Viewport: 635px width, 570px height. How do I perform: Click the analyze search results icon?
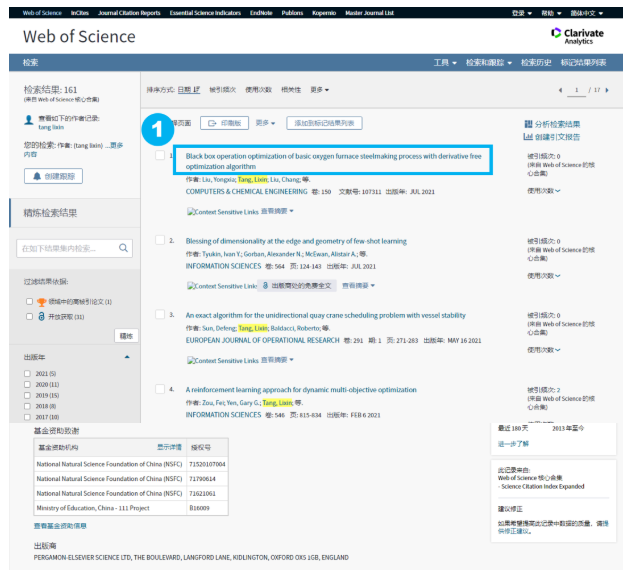[x=528, y=124]
